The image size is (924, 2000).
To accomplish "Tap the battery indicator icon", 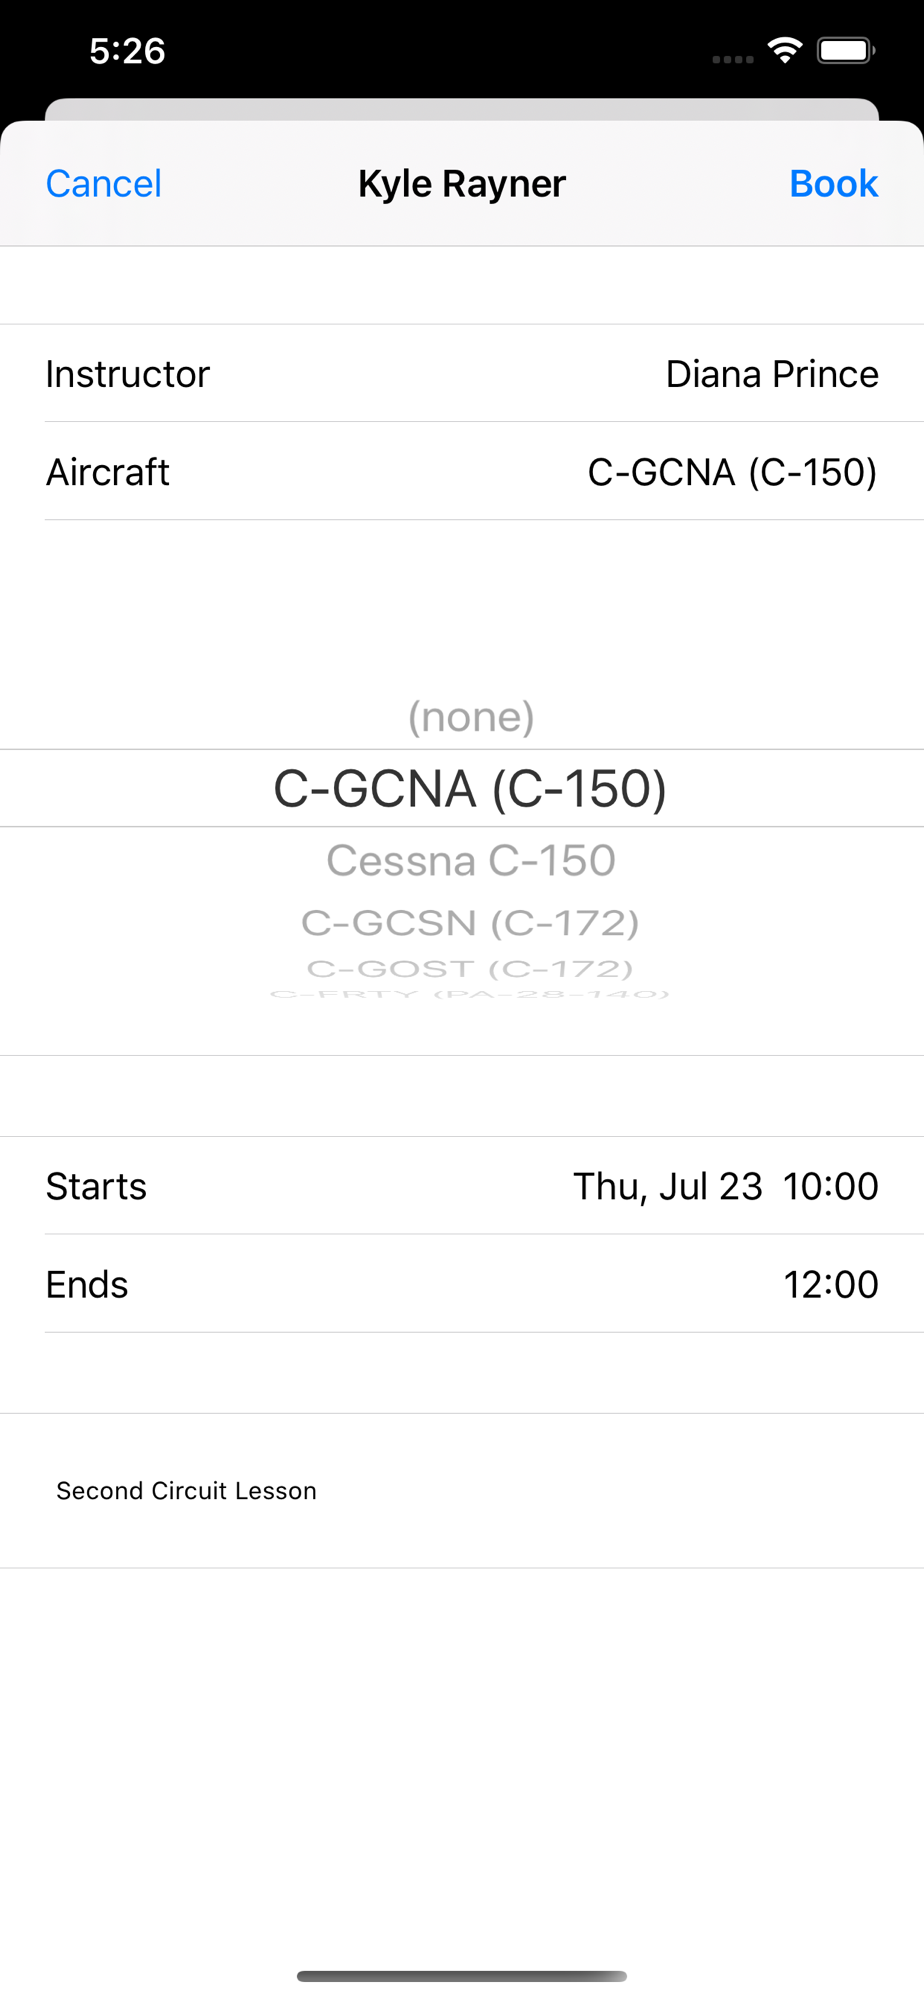I will [x=846, y=50].
